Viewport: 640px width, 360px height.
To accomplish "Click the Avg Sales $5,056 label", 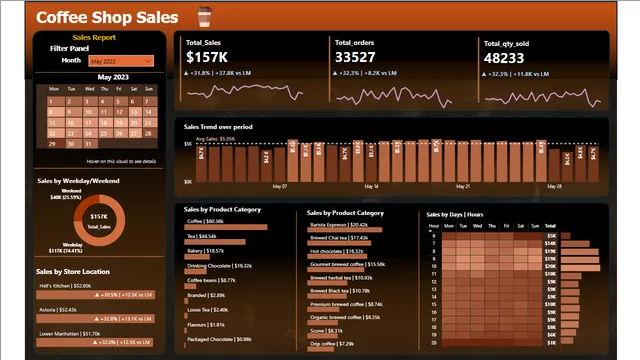I will click(215, 139).
